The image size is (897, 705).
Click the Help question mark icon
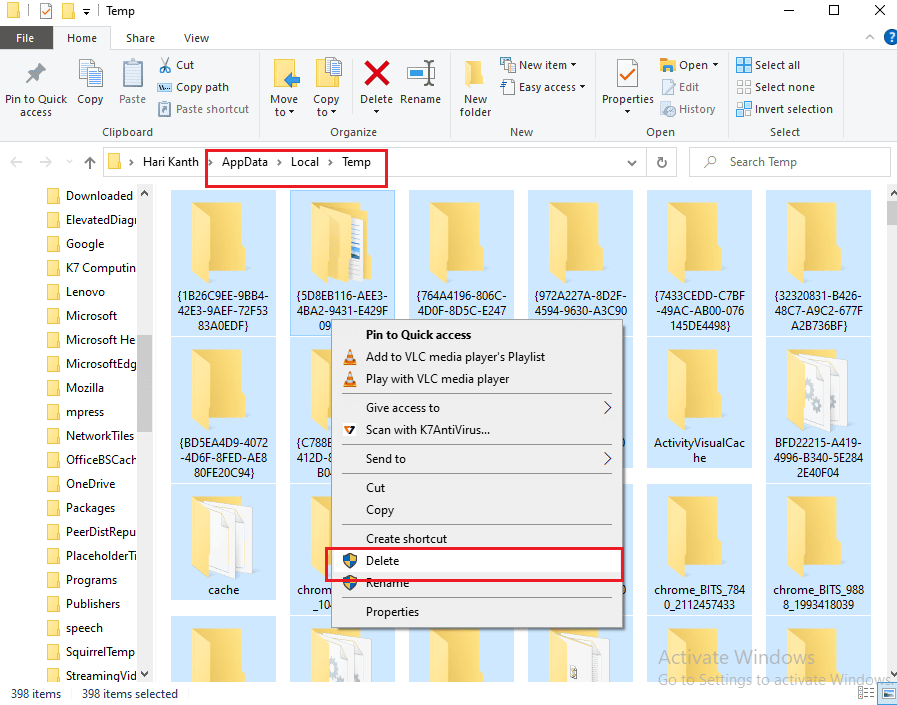click(891, 38)
